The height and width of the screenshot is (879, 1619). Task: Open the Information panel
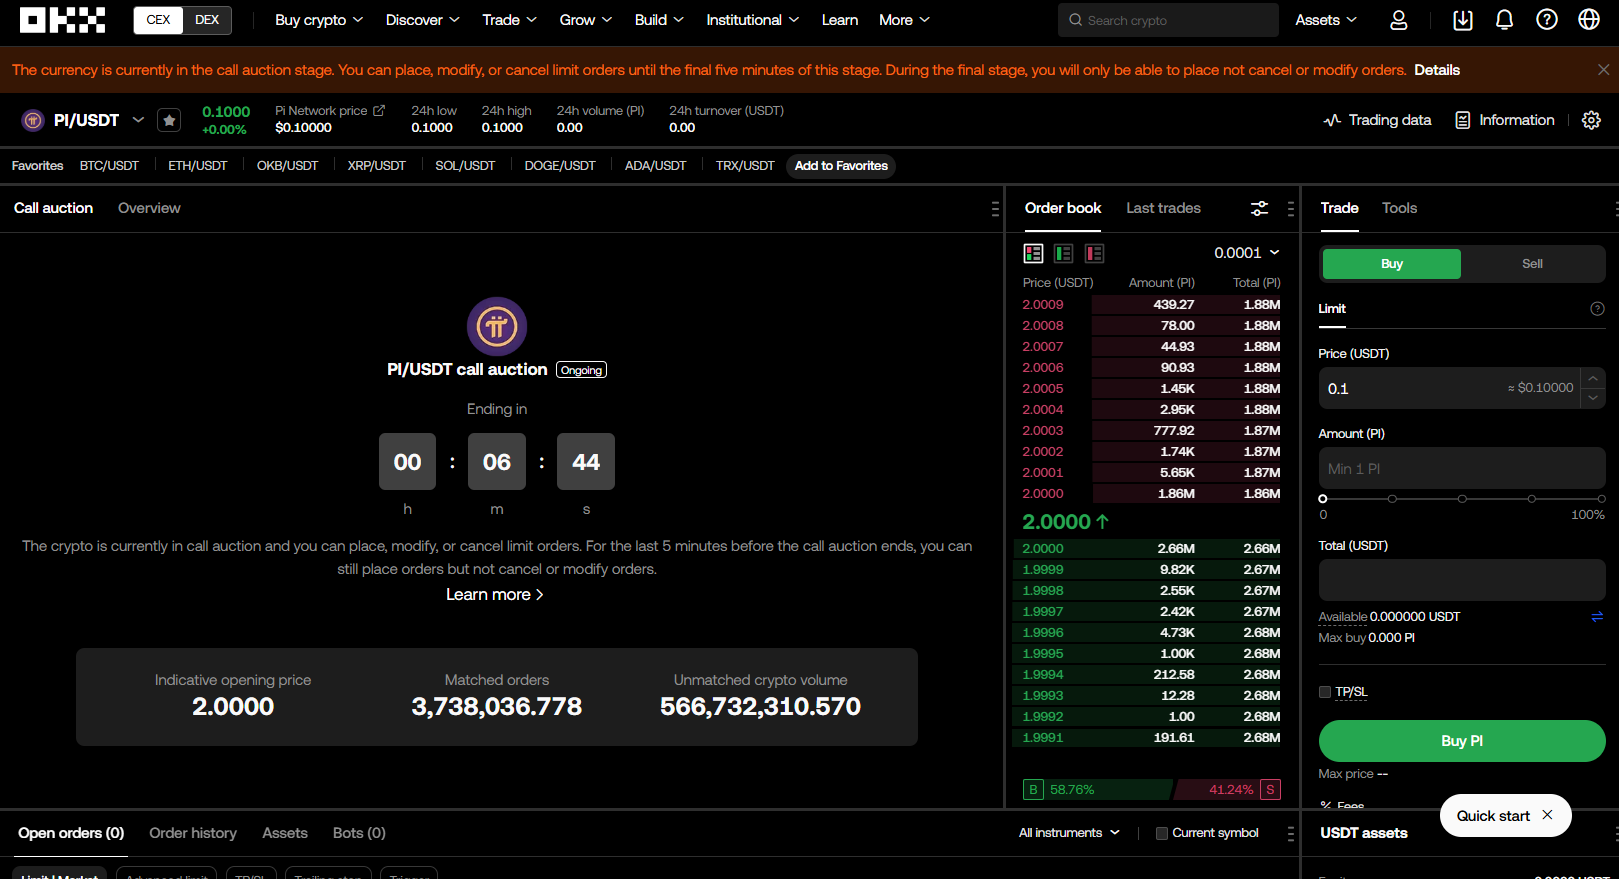pos(1504,120)
